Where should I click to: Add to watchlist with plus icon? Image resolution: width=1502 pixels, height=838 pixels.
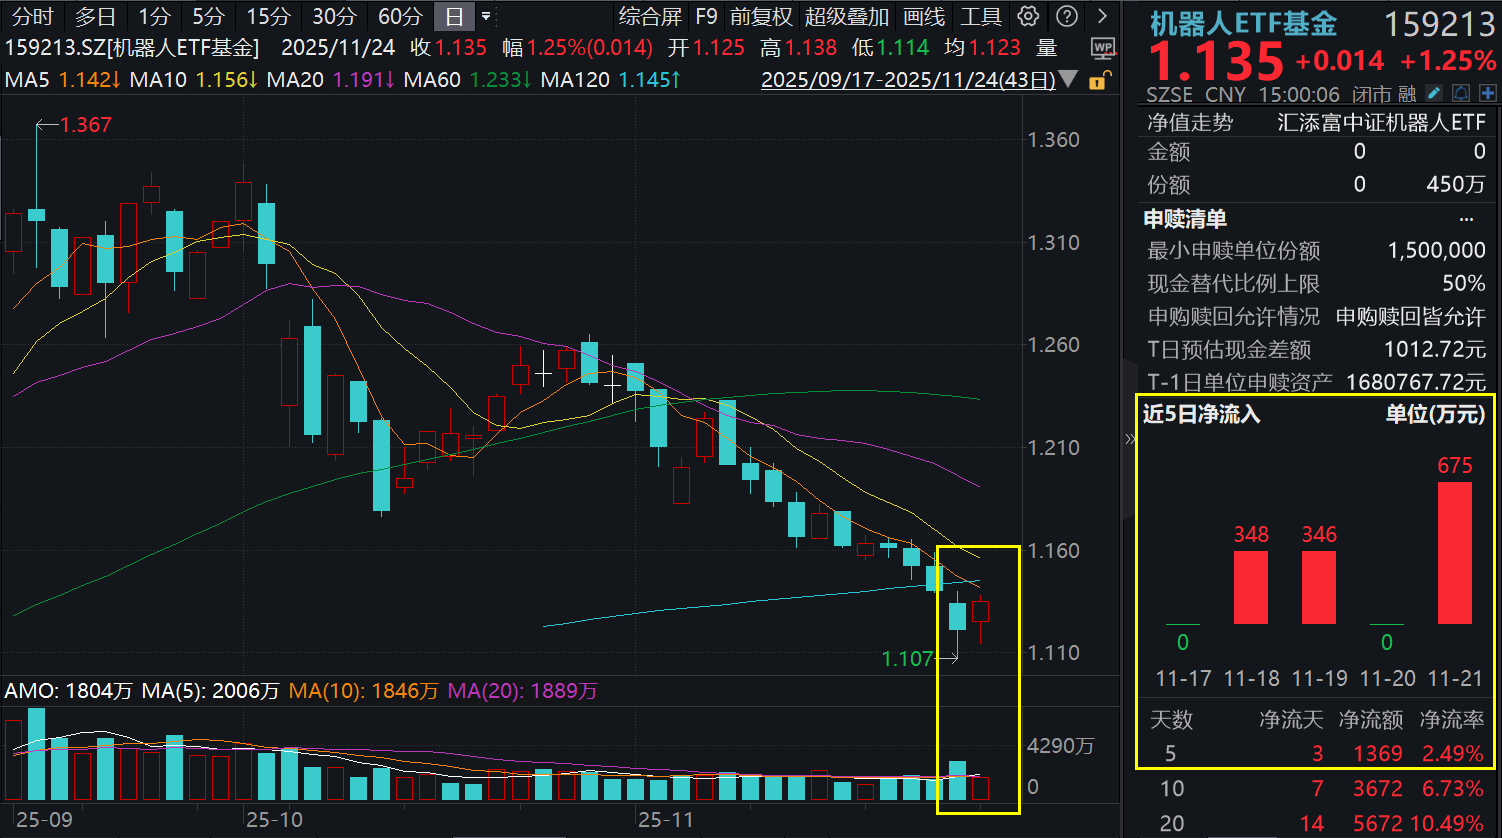pos(1487,94)
